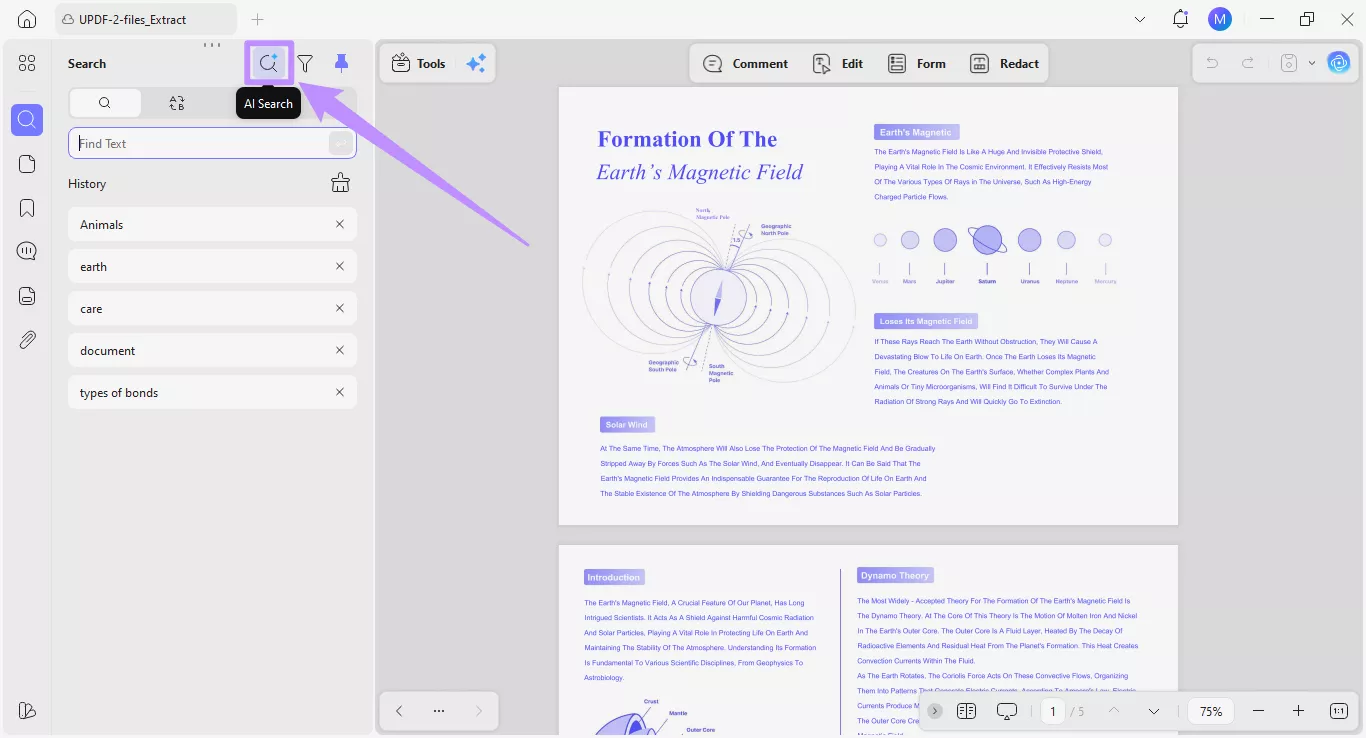Open the account avatar M
Screen dimensions: 1366x738
(x=1220, y=19)
